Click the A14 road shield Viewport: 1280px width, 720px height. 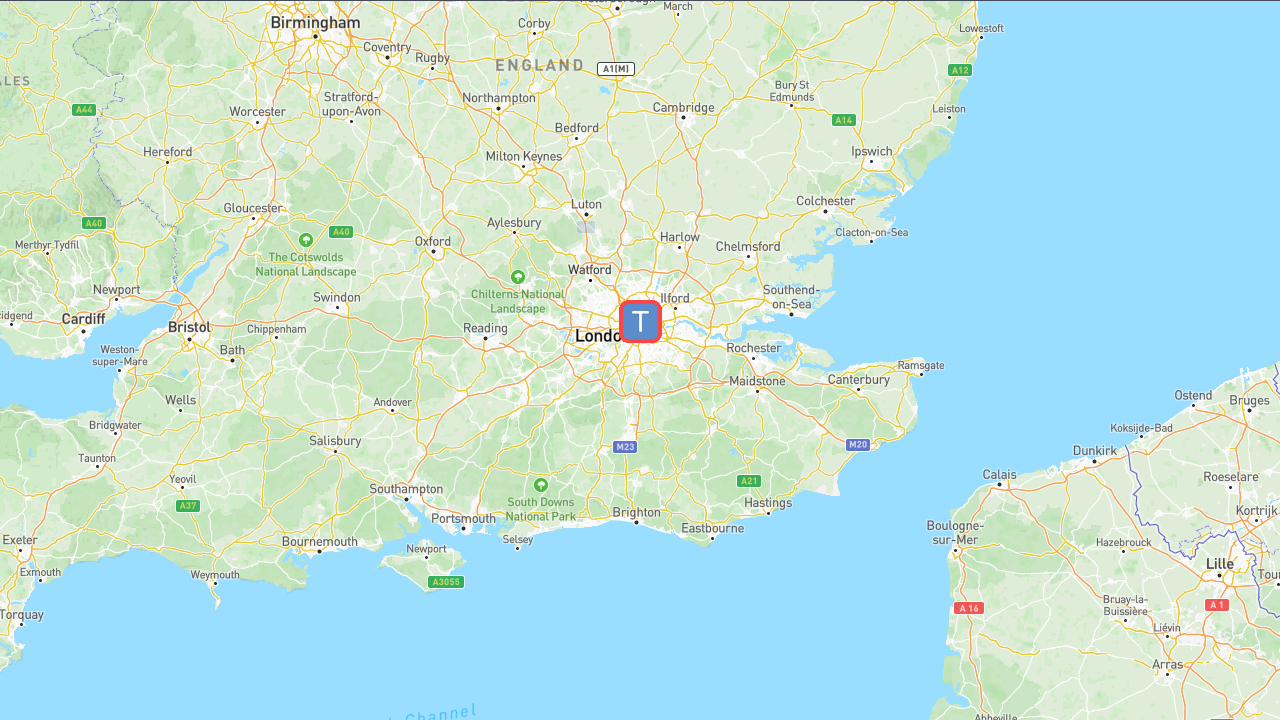844,120
